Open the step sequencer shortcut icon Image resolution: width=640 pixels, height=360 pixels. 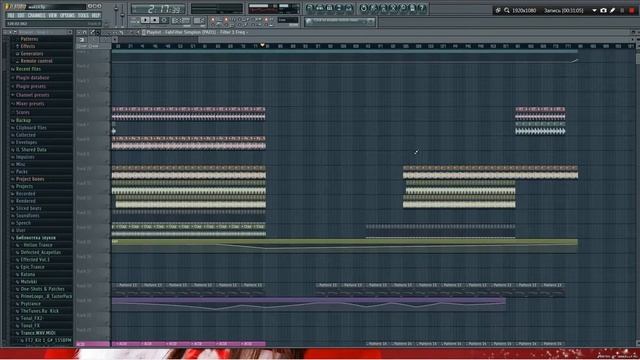[x=320, y=8]
